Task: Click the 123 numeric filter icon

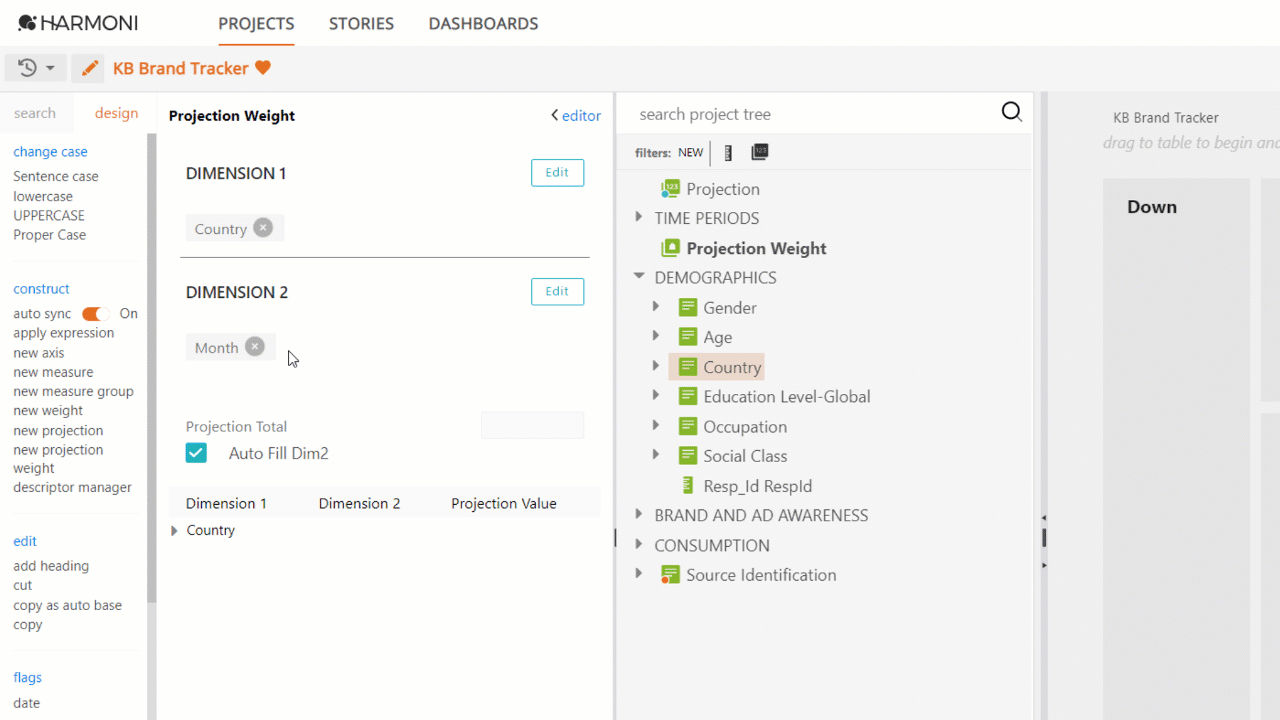Action: pos(760,152)
